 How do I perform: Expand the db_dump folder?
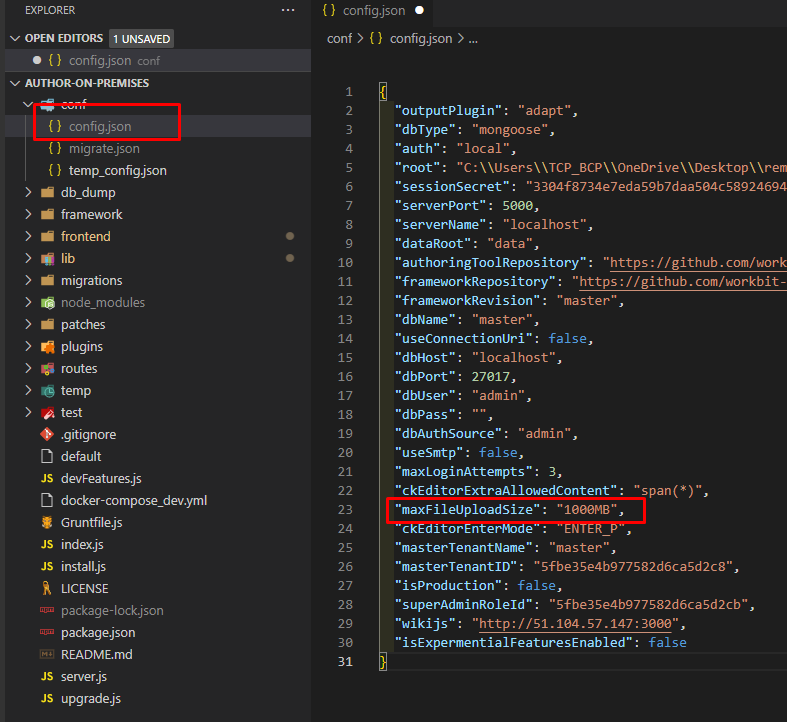(x=27, y=192)
